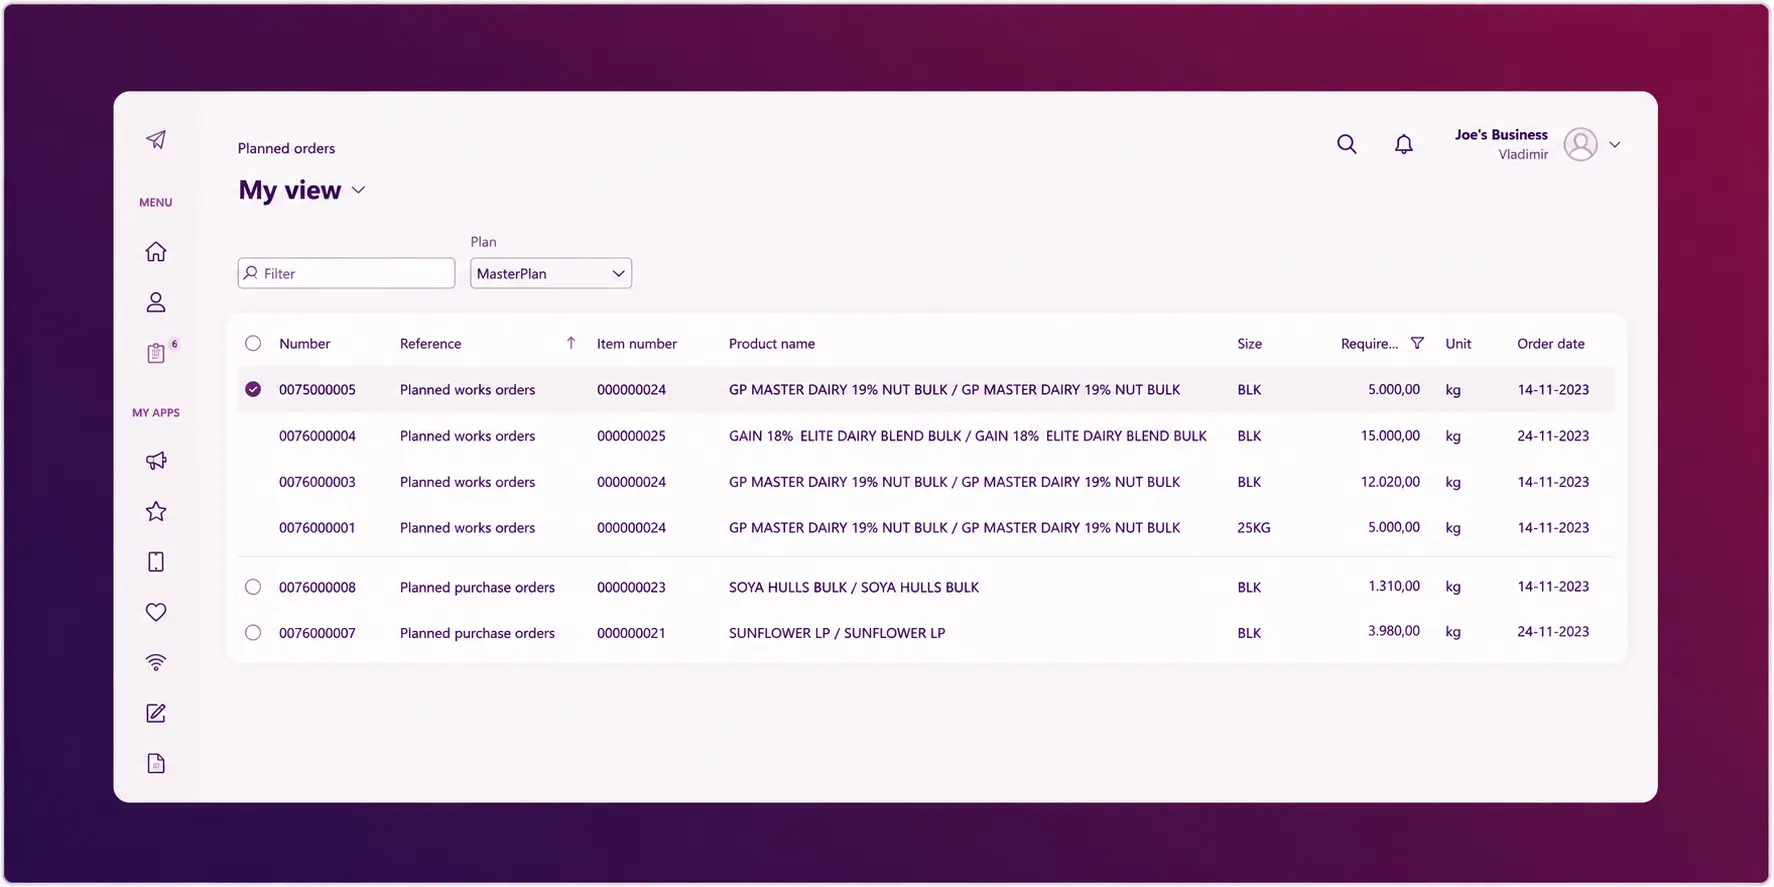
Task: Click the Item number column header
Action: [x=637, y=343]
